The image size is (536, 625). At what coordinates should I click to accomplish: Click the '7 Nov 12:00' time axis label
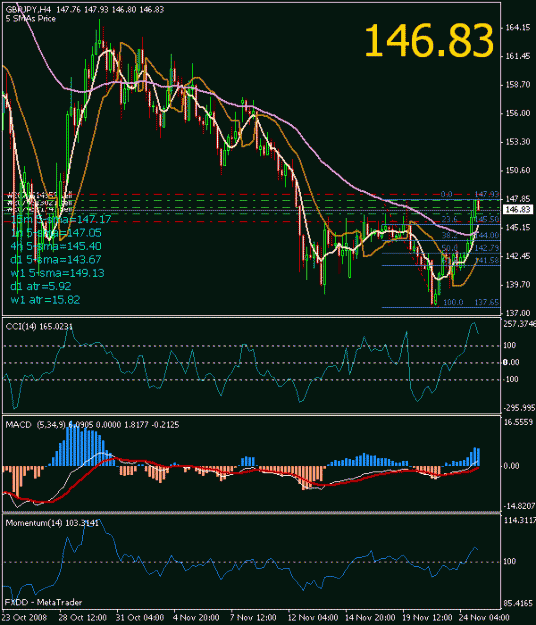[x=253, y=617]
